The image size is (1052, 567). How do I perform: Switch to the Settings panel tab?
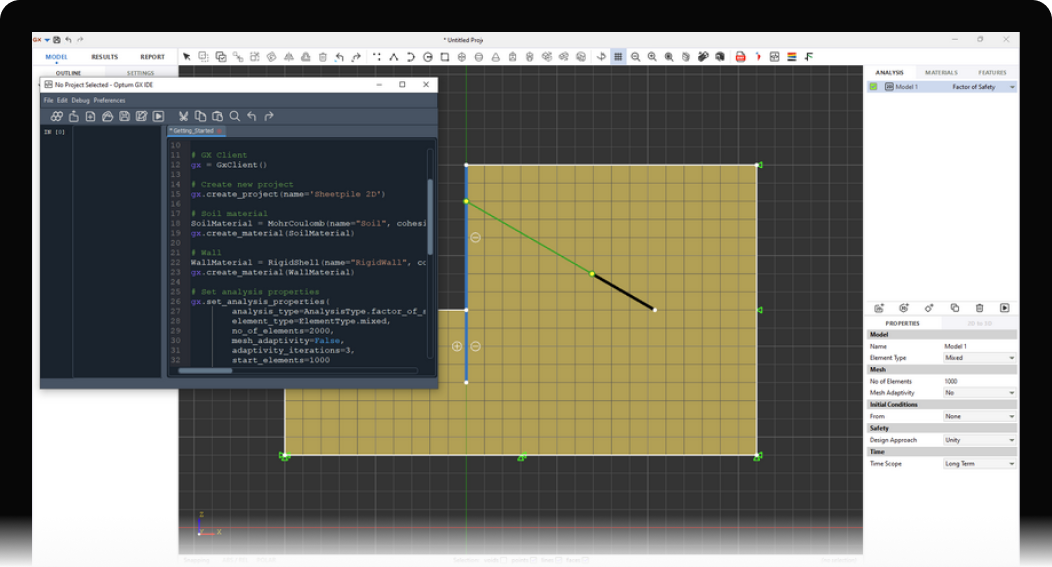pos(141,73)
